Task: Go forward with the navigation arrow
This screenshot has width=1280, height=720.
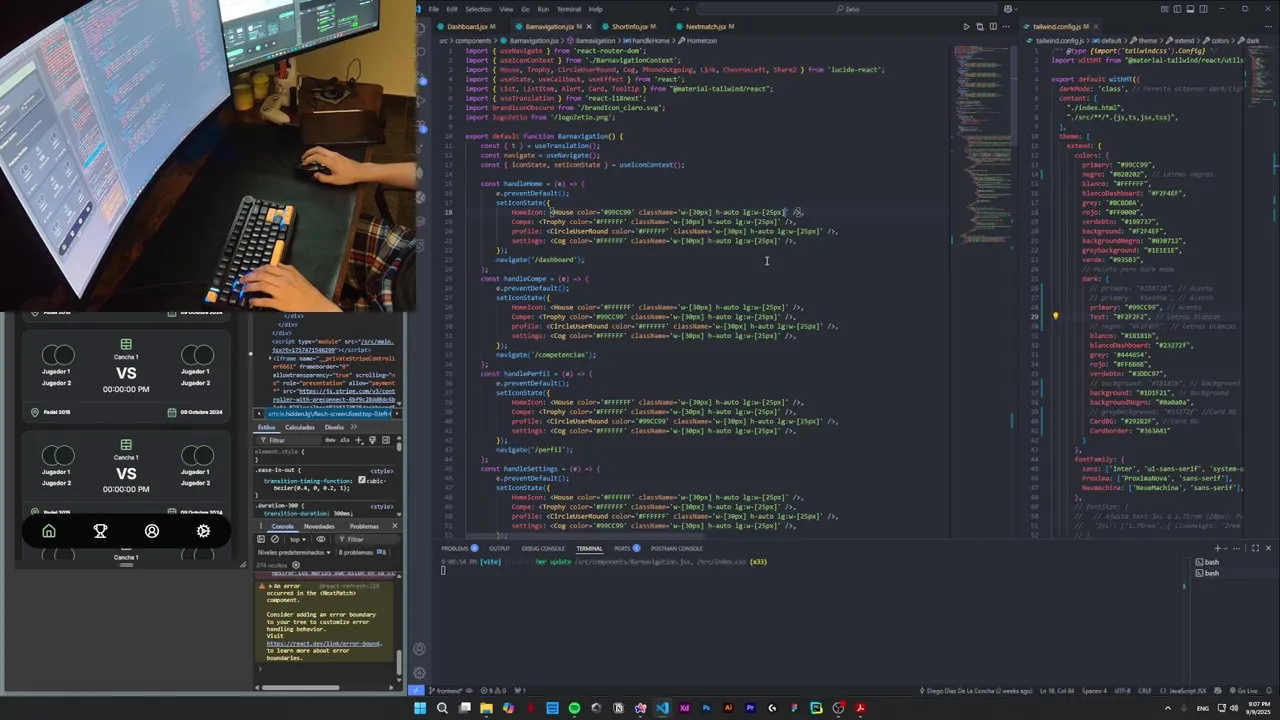Action: coord(686,9)
